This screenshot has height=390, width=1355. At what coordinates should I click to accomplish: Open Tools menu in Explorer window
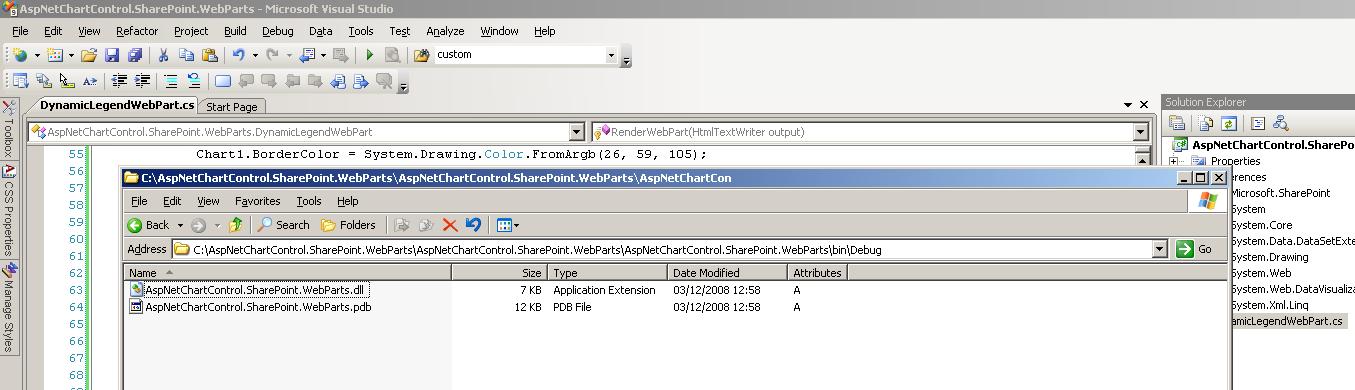point(309,201)
